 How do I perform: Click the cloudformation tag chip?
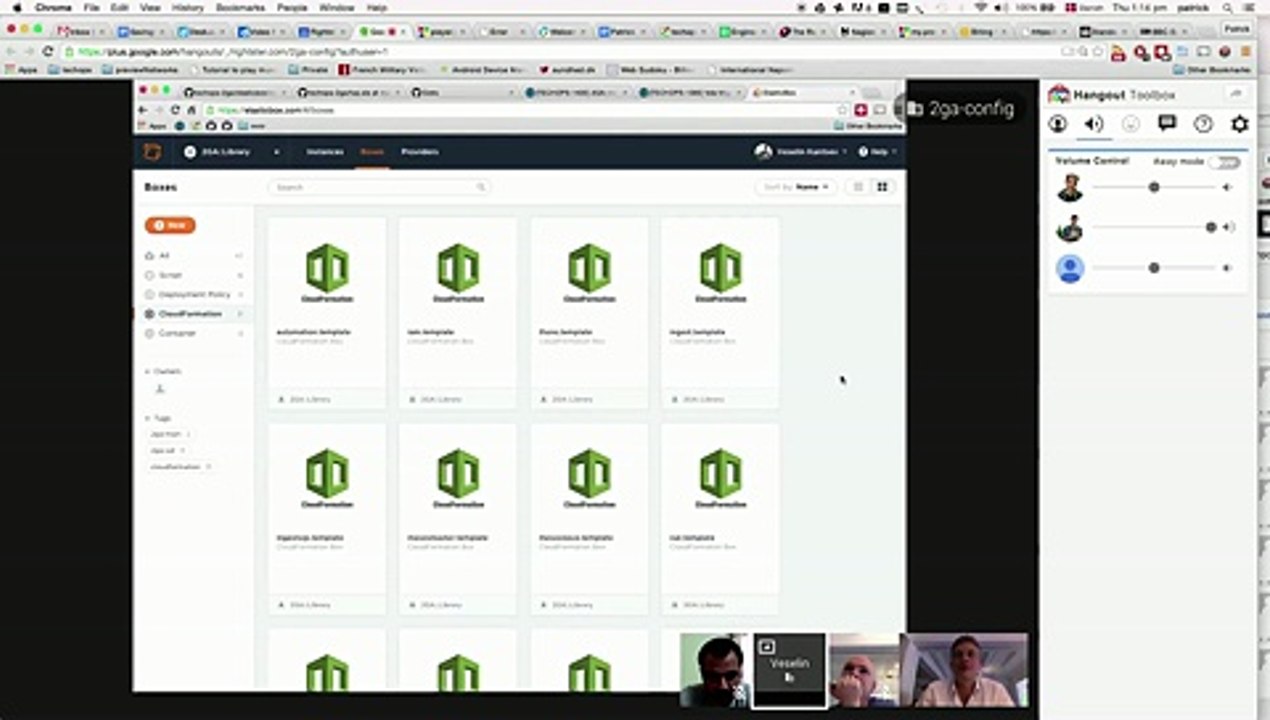click(181, 467)
